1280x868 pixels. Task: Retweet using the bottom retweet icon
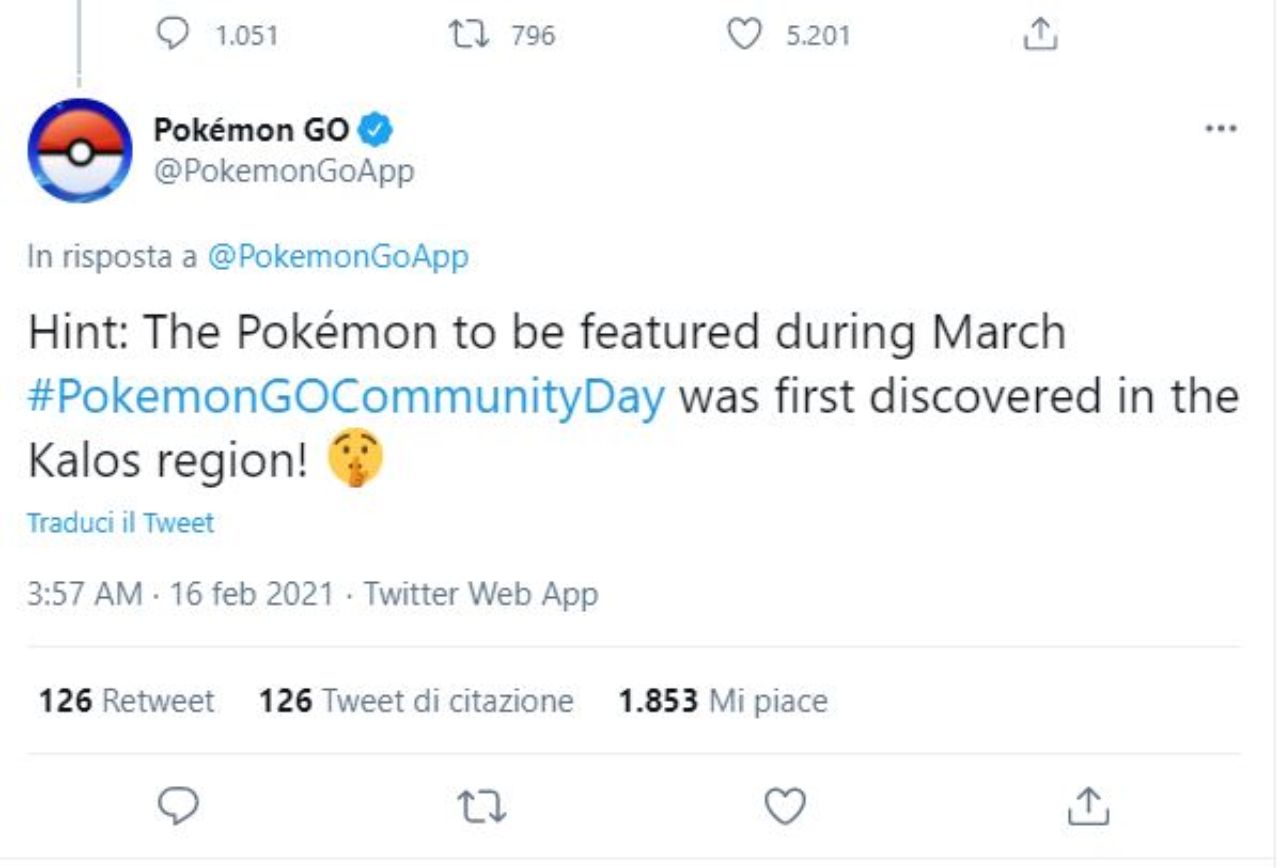click(483, 805)
